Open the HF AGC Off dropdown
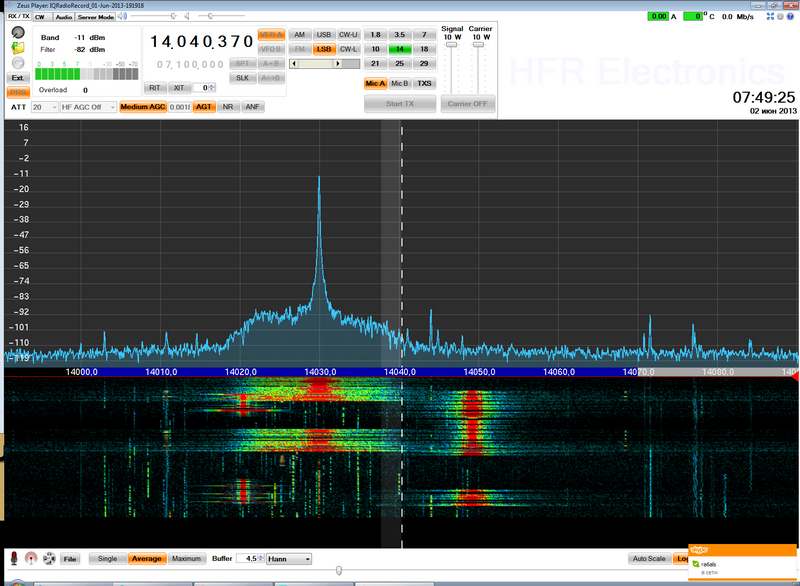The image size is (800, 586). pyautogui.click(x=87, y=106)
